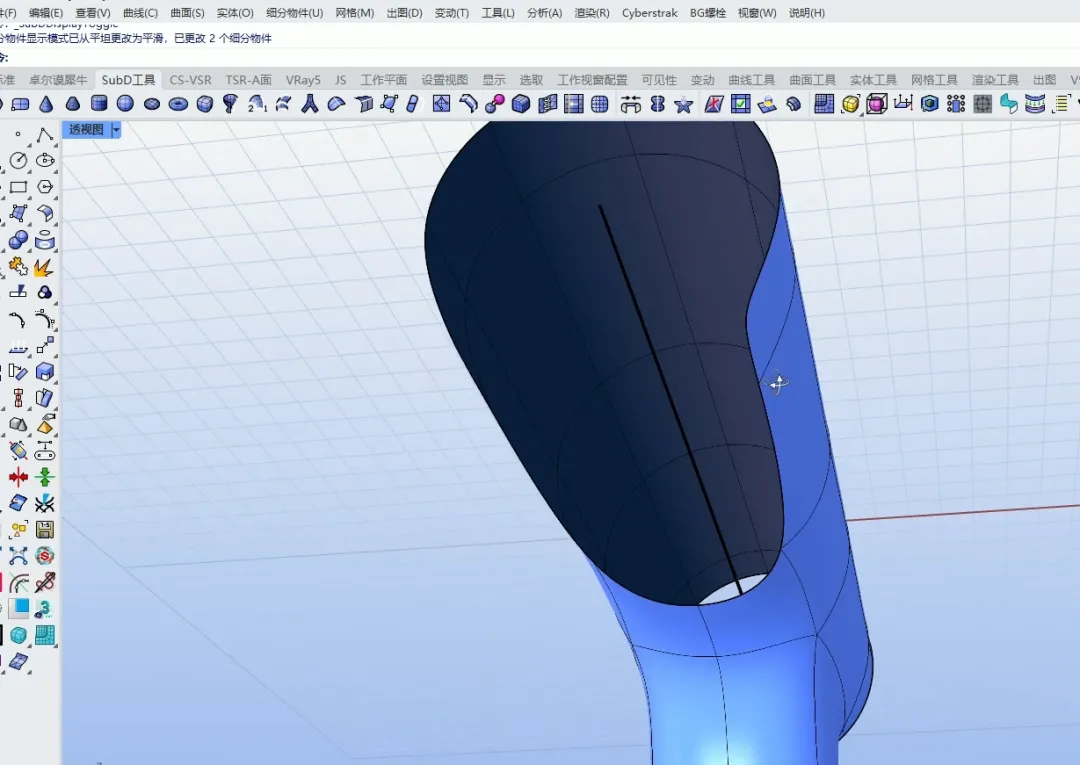Open the BG螺栓 menu
The height and width of the screenshot is (765, 1080).
pyautogui.click(x=707, y=12)
